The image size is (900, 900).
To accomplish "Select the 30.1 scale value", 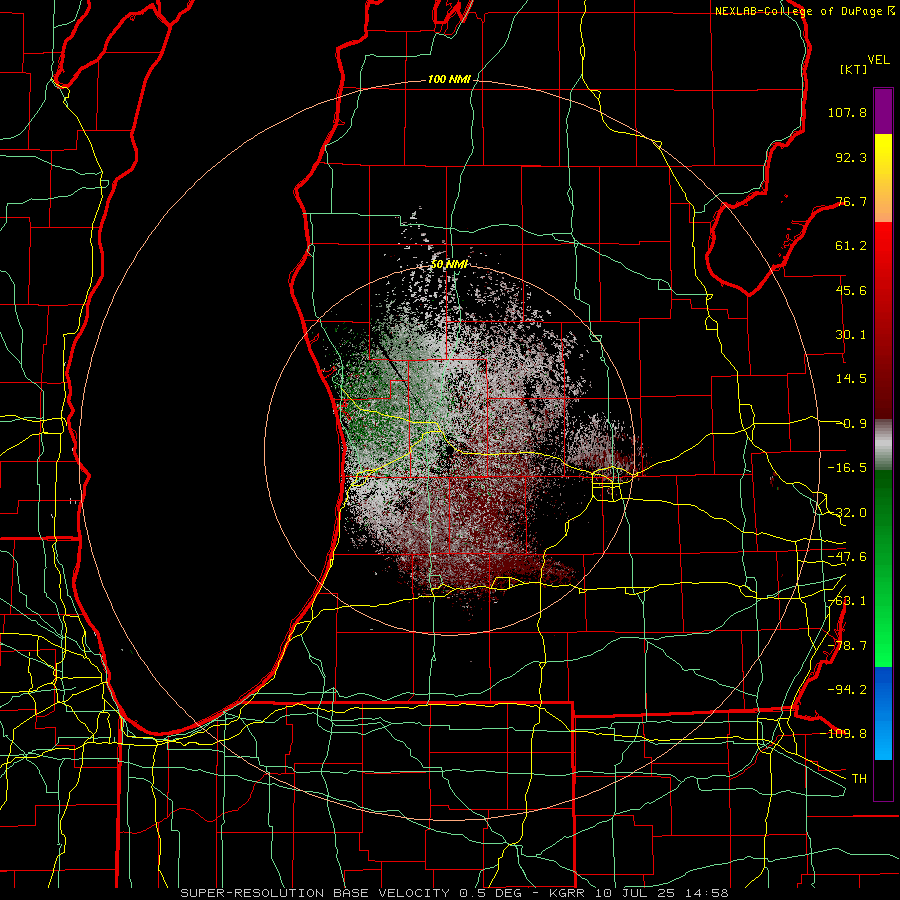I will pos(851,335).
